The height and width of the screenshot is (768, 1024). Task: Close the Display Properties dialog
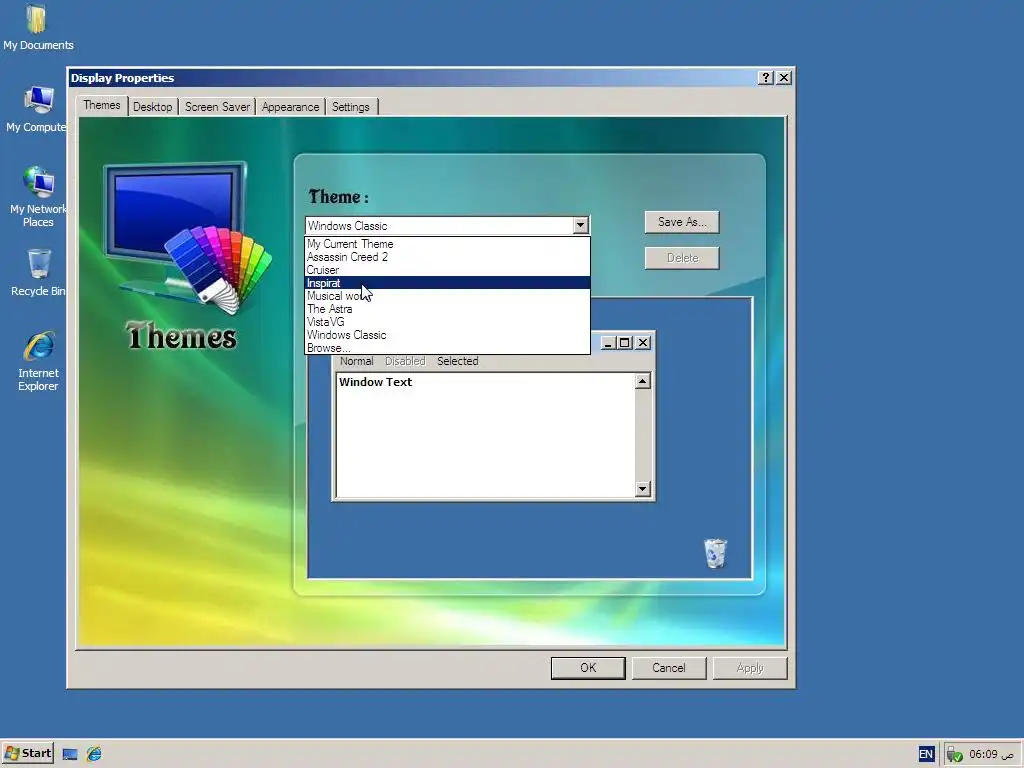click(784, 78)
